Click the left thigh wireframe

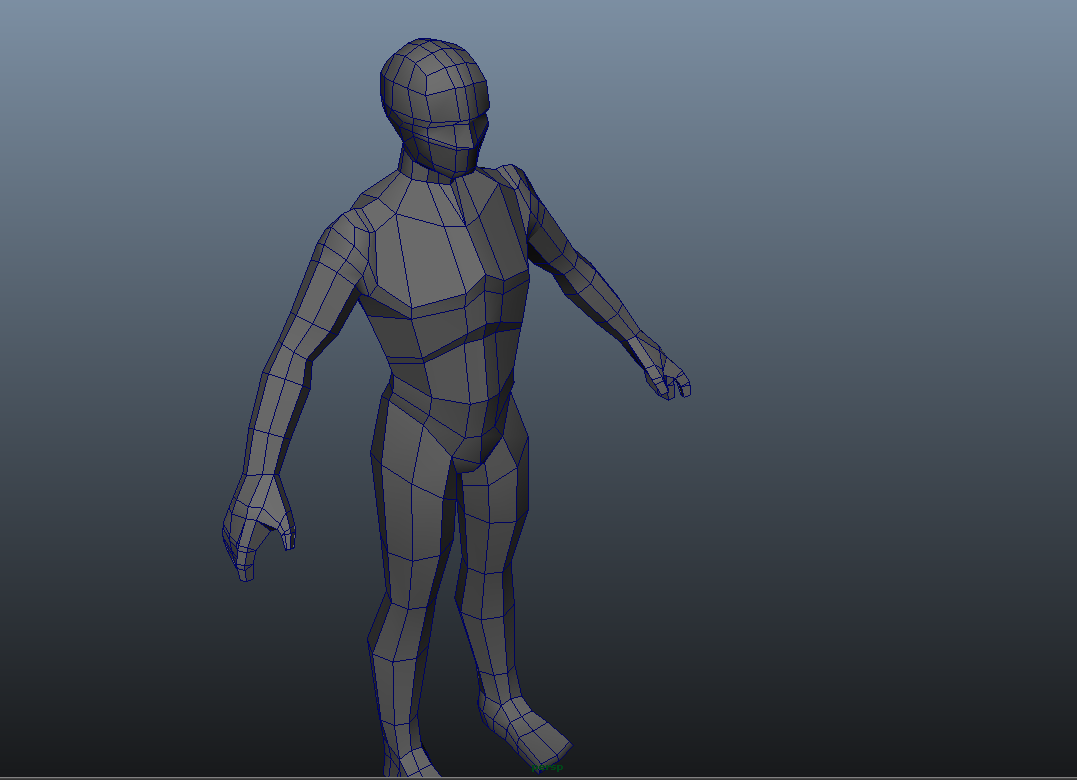pyautogui.click(x=490, y=500)
